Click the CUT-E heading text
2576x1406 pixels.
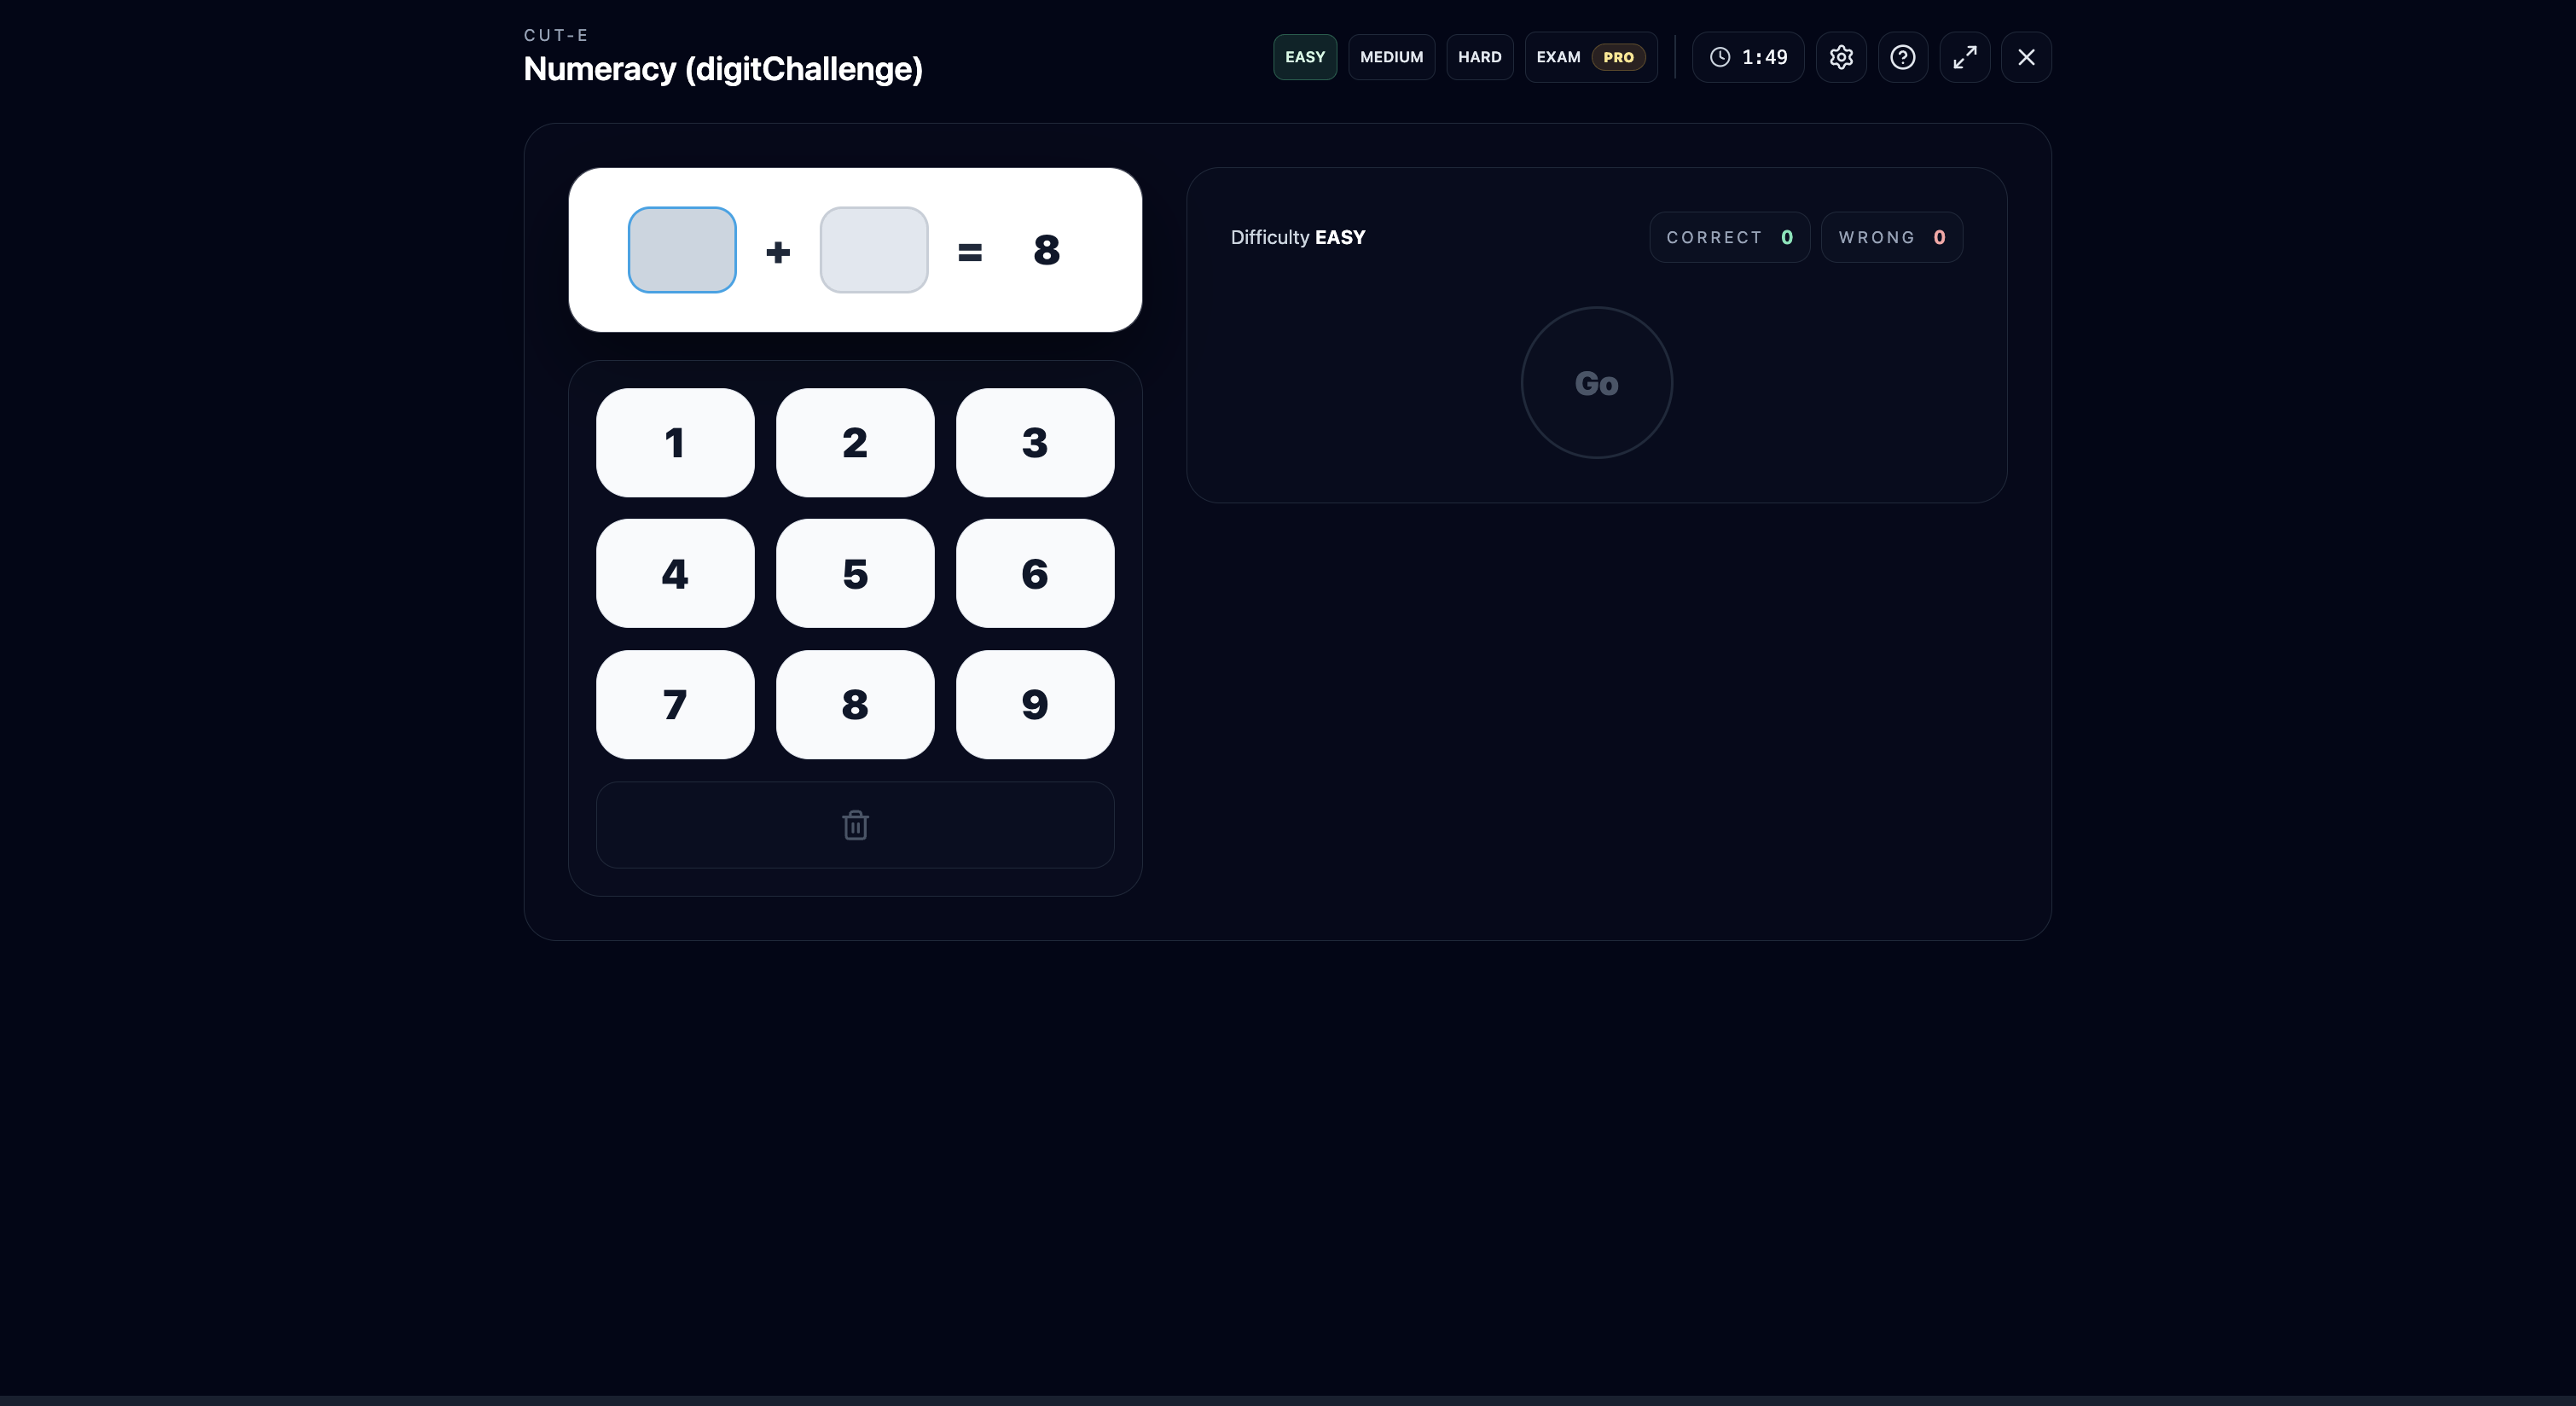pyautogui.click(x=556, y=35)
